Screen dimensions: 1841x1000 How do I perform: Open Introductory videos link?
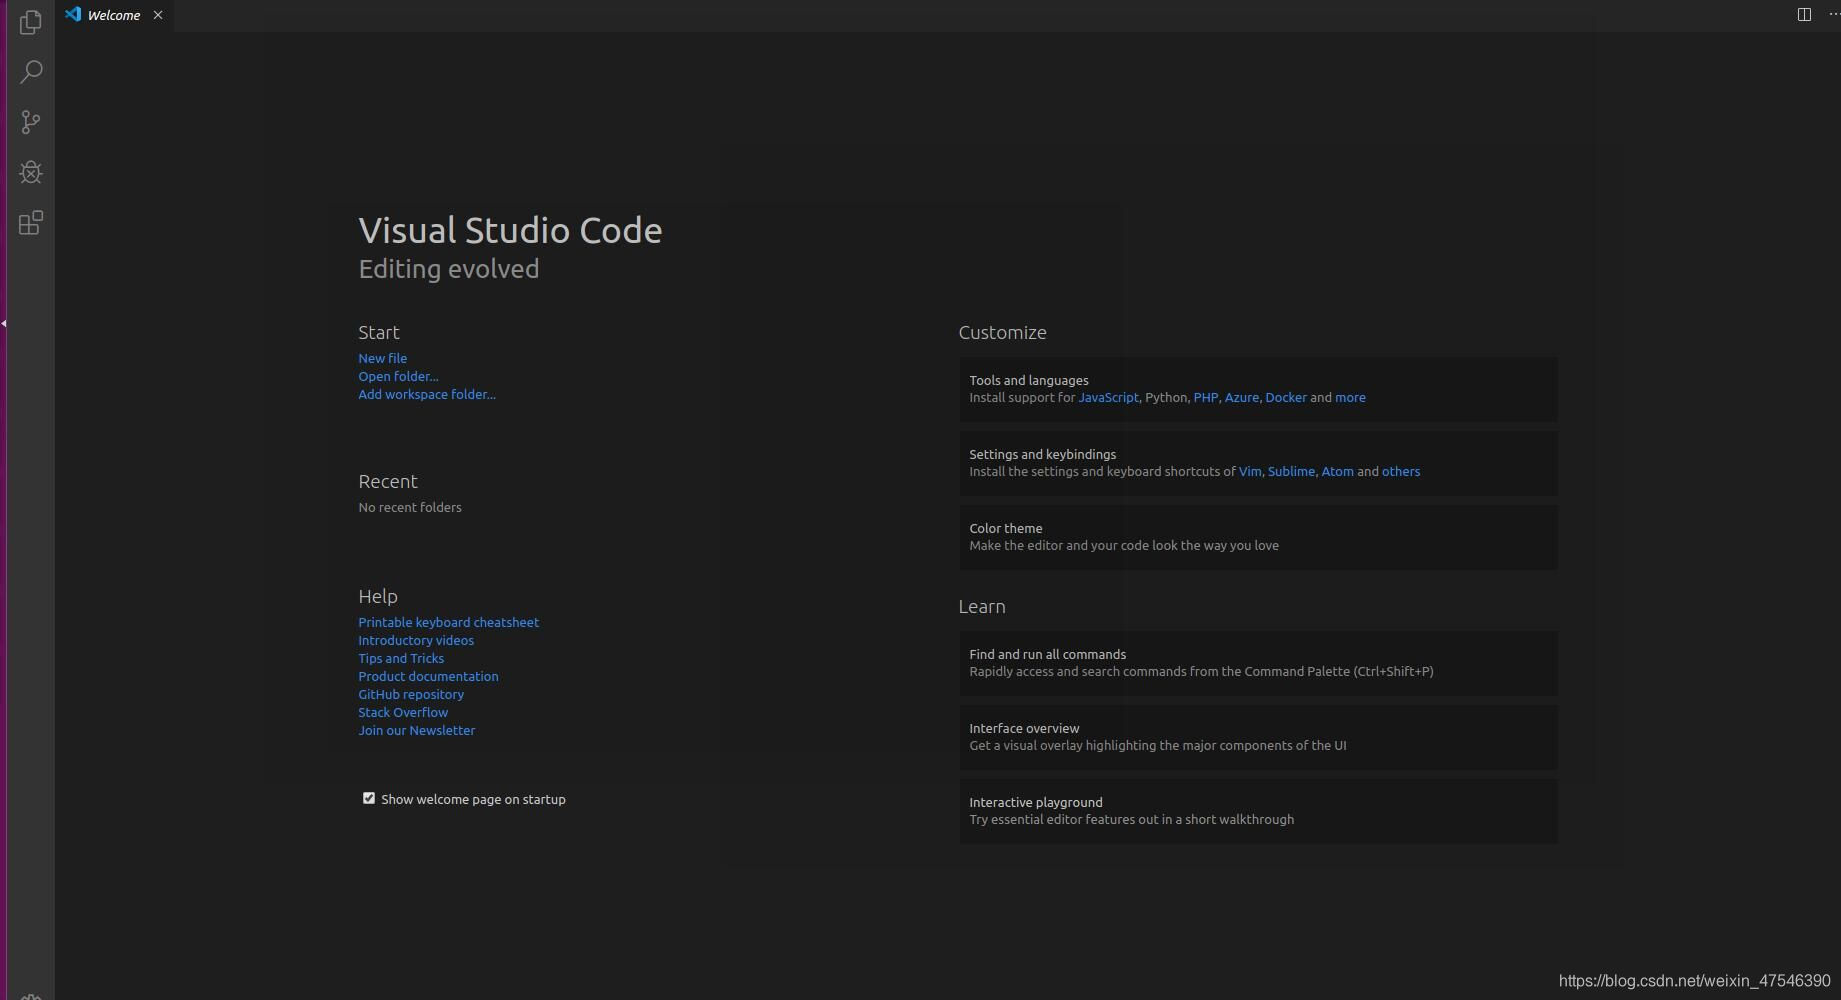[416, 640]
